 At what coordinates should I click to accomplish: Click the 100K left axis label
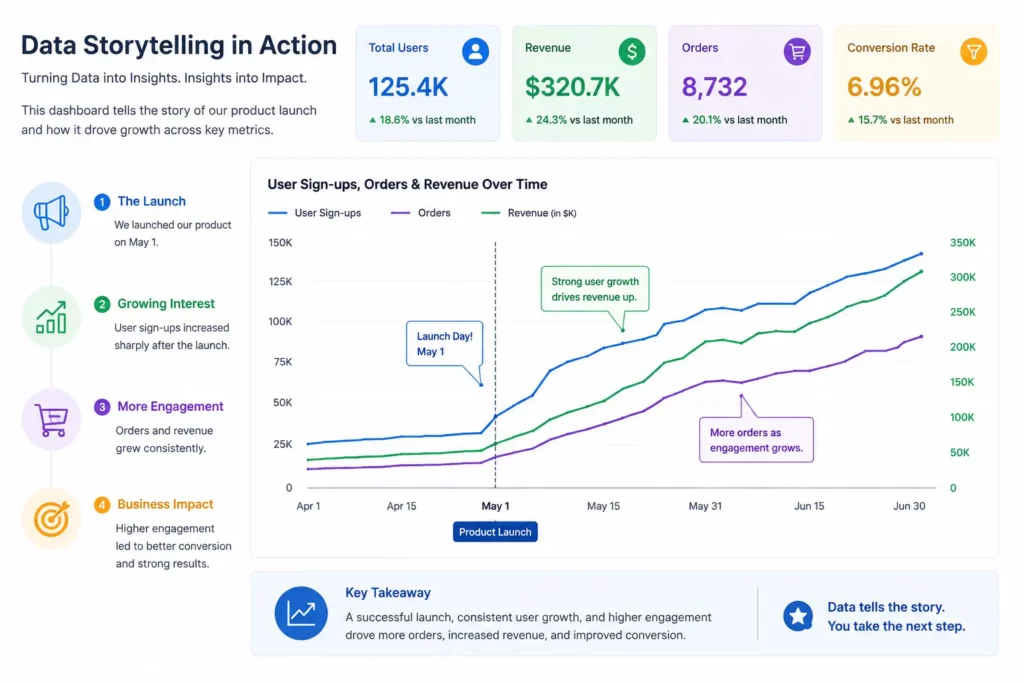[x=280, y=322]
